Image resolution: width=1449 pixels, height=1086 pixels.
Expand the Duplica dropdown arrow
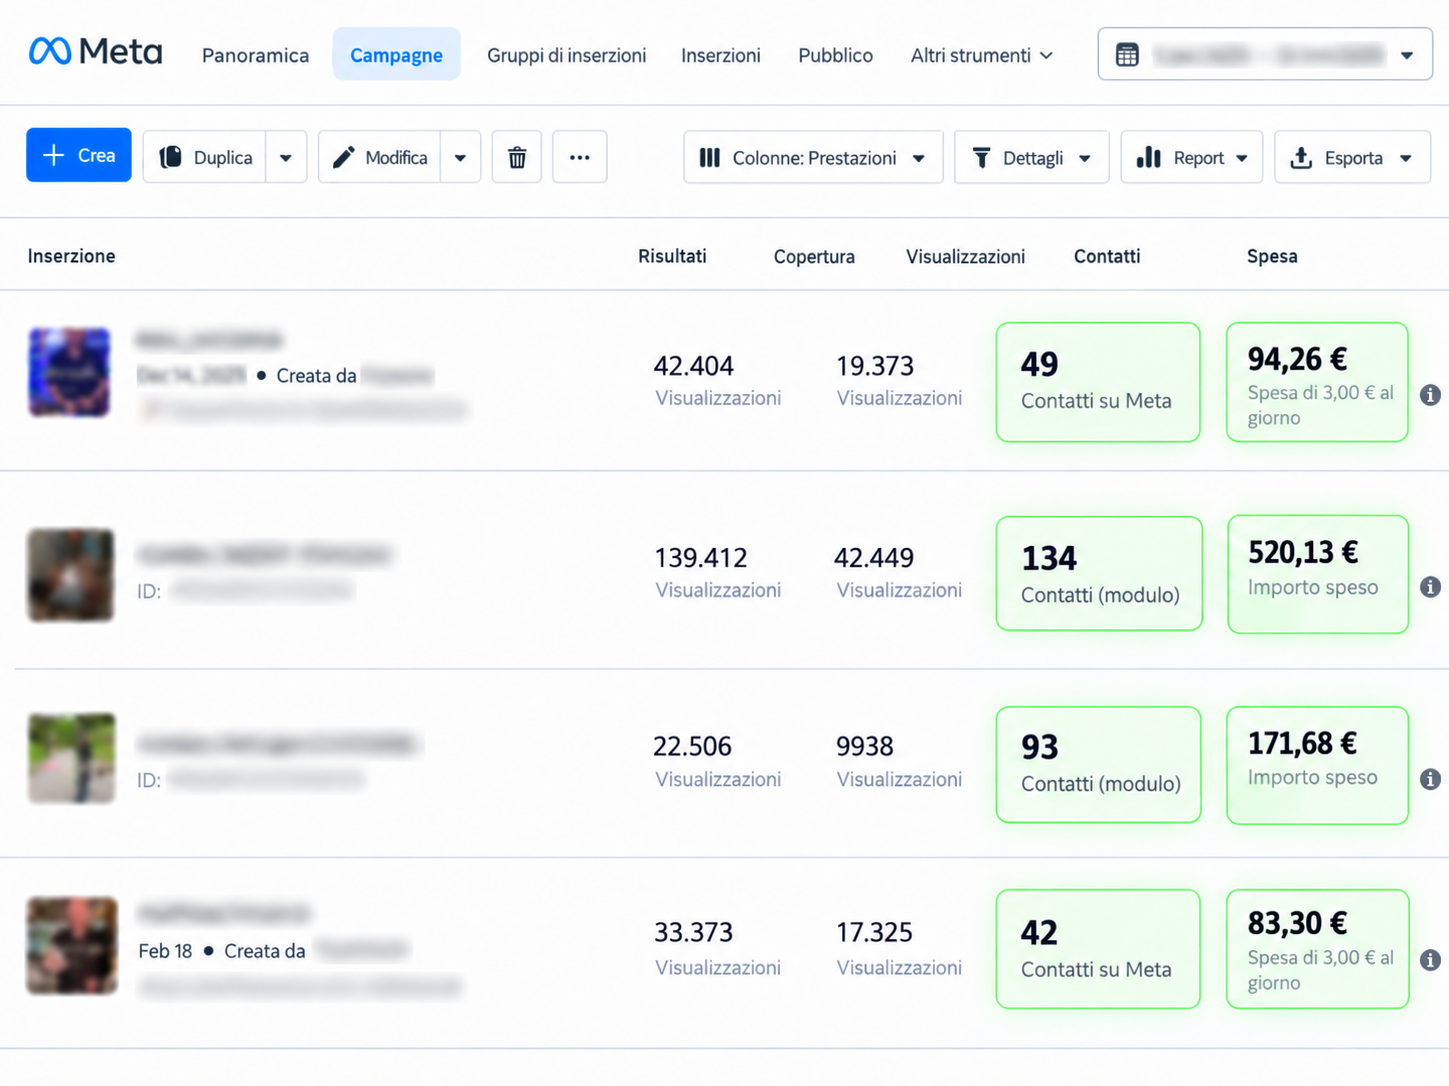[x=286, y=157]
